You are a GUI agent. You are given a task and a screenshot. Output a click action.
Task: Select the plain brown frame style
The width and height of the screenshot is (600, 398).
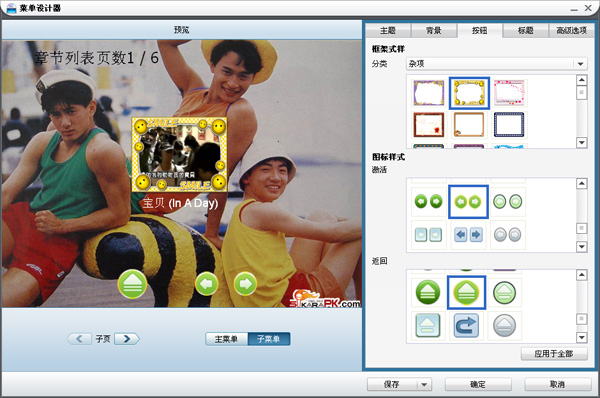(469, 125)
